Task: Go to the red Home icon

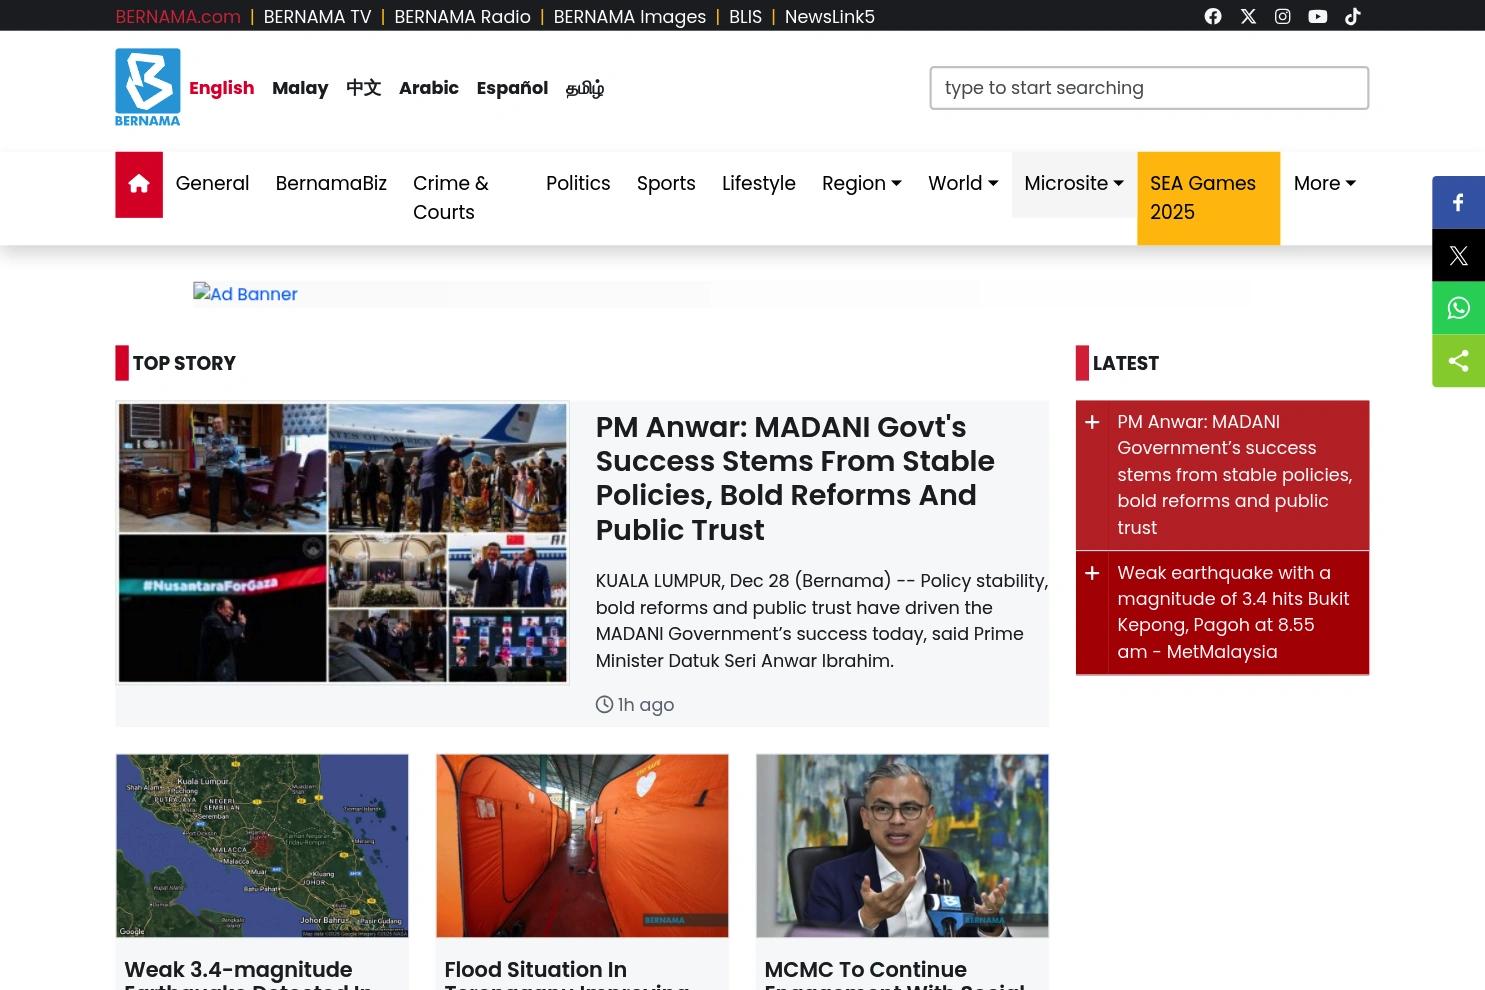Action: click(139, 184)
